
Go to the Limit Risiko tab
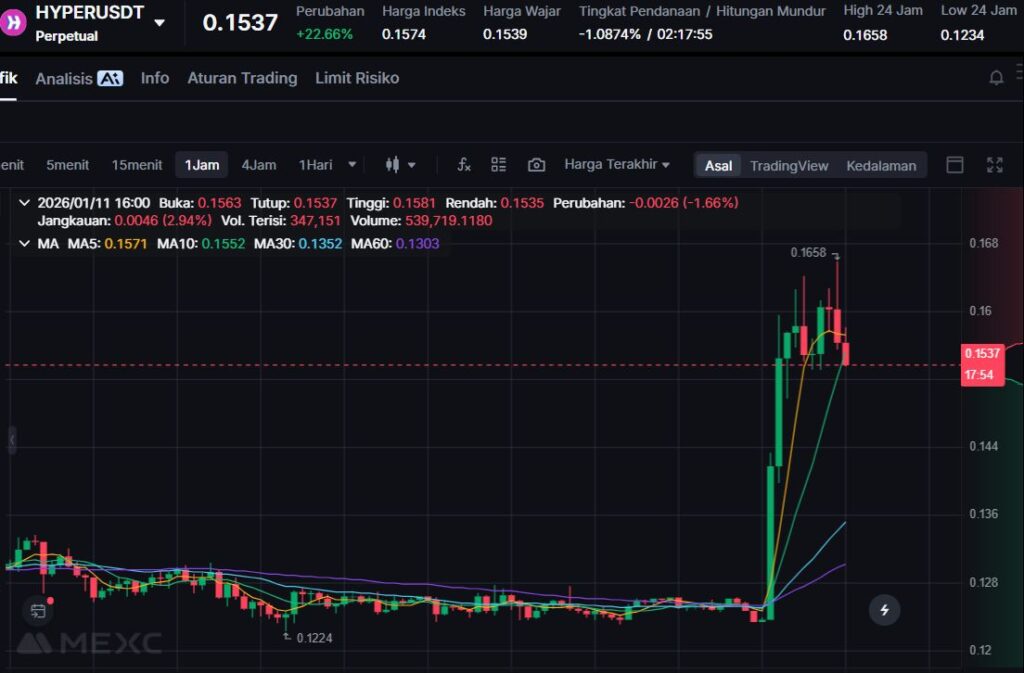coord(357,78)
